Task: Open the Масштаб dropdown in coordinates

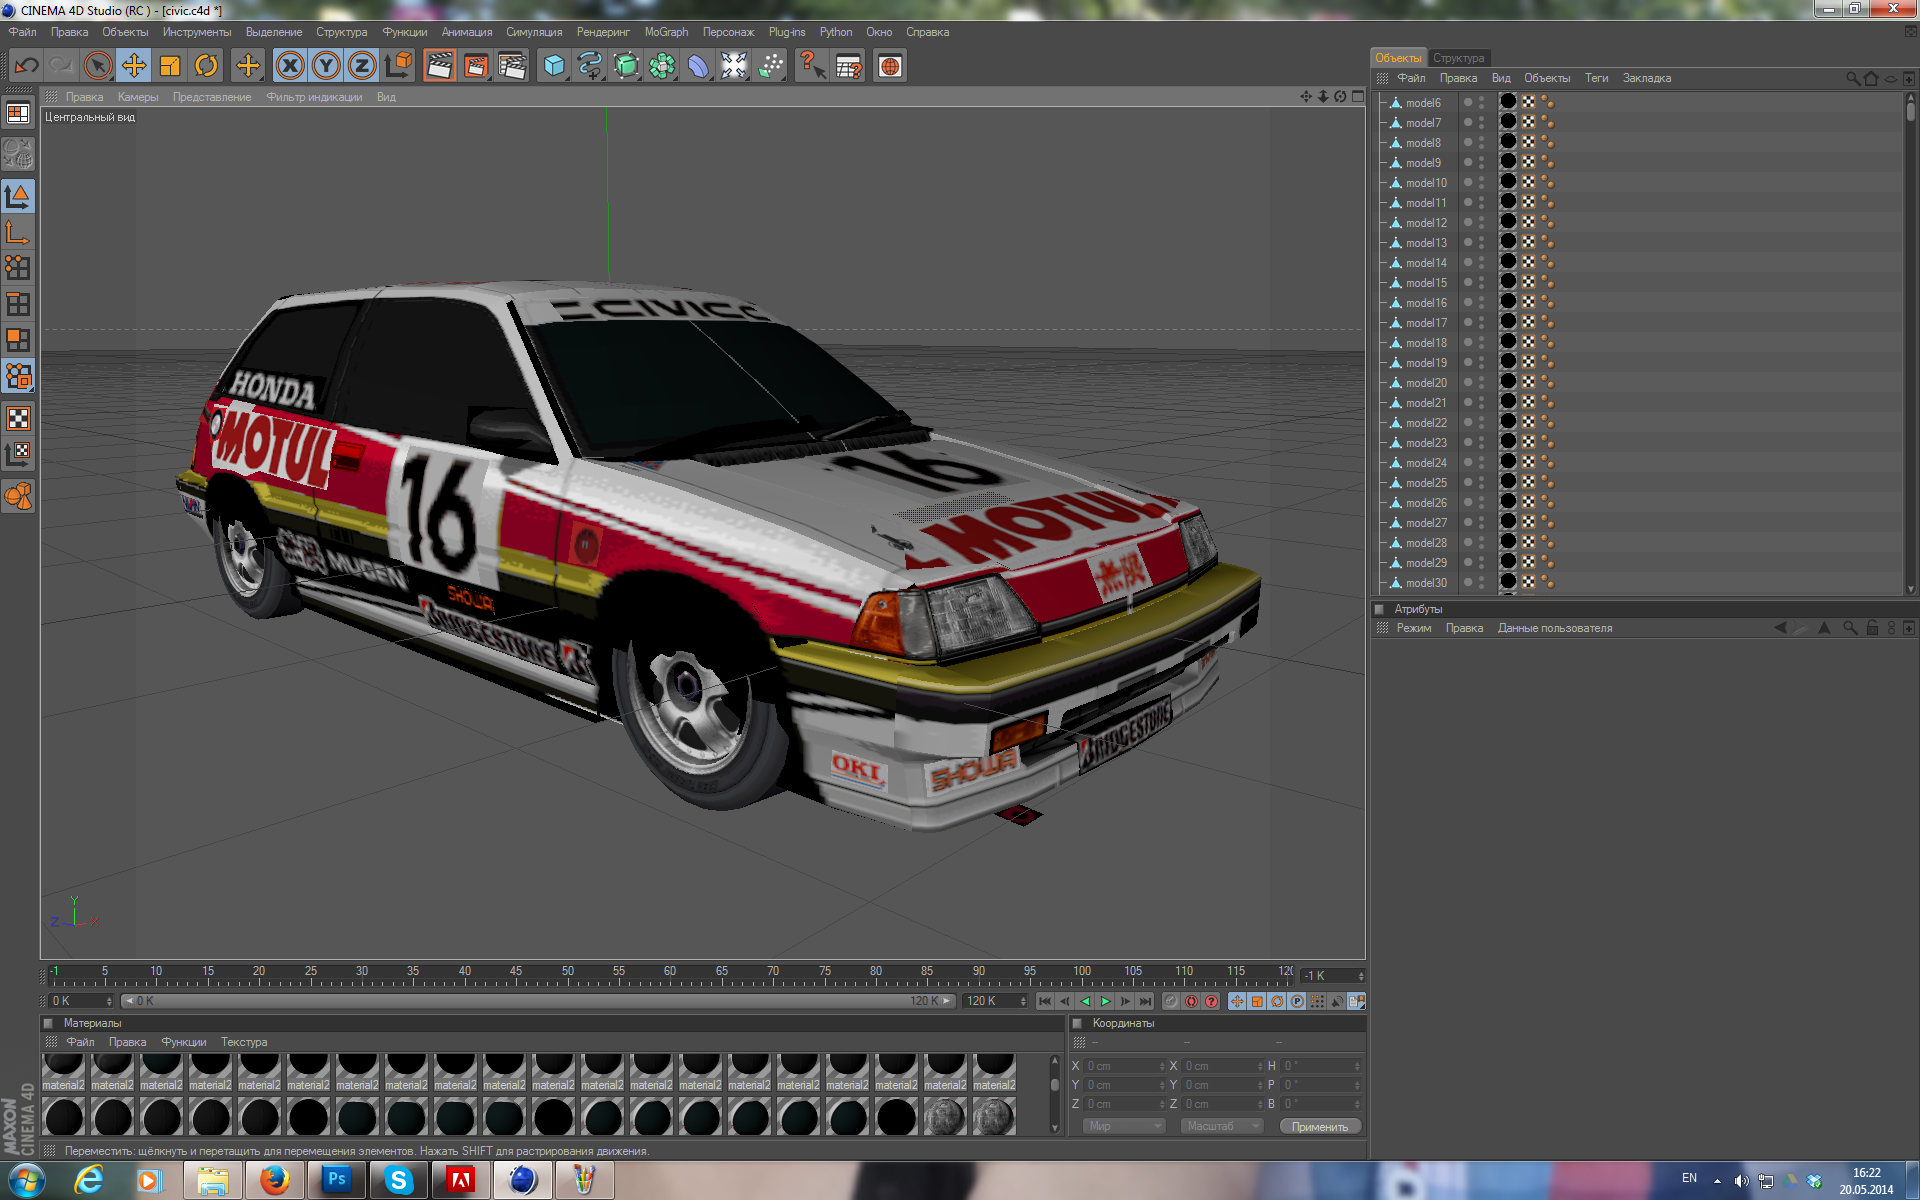Action: coord(1222,1126)
